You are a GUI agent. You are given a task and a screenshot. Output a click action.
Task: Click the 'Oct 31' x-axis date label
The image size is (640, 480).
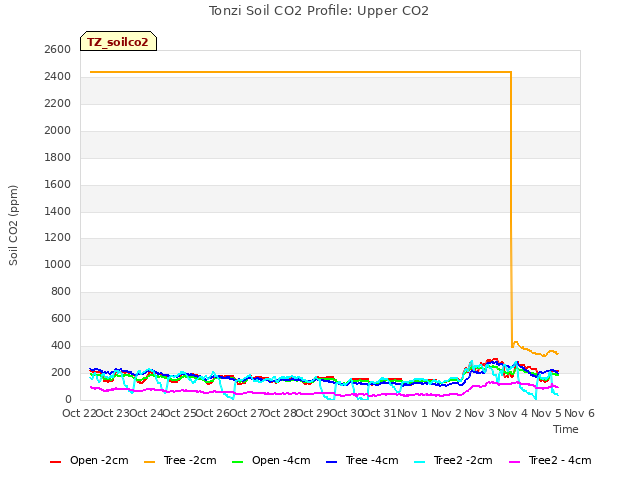coord(380,413)
